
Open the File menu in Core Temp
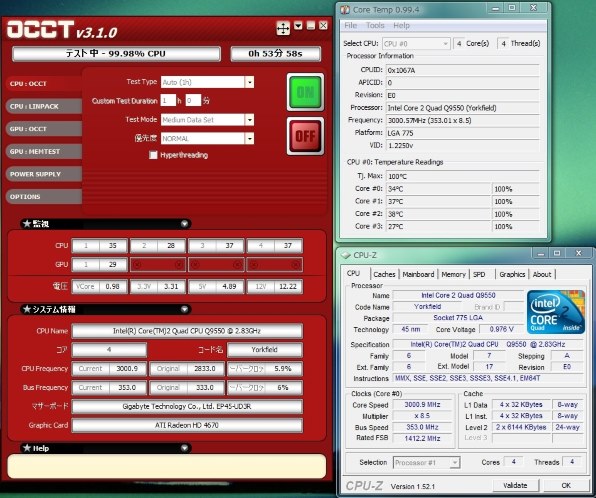pyautogui.click(x=350, y=25)
